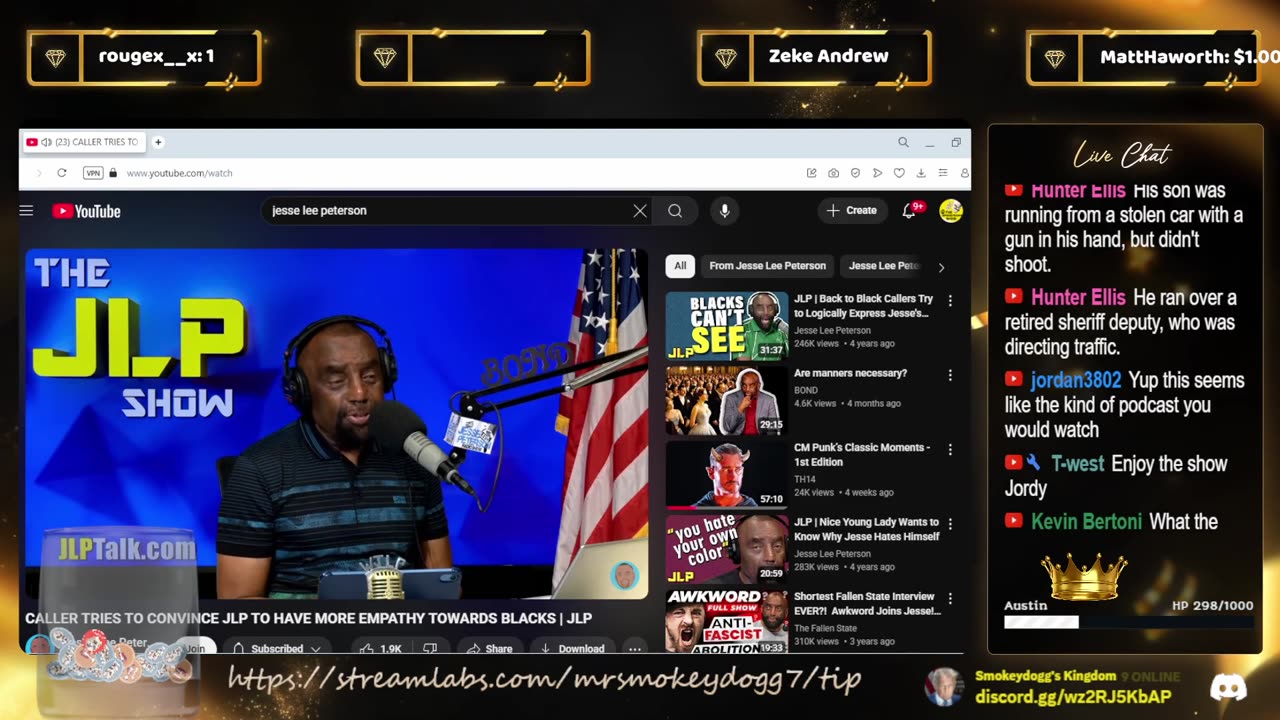
Task: Open the AWKWORD full show thumbnail
Action: point(726,620)
